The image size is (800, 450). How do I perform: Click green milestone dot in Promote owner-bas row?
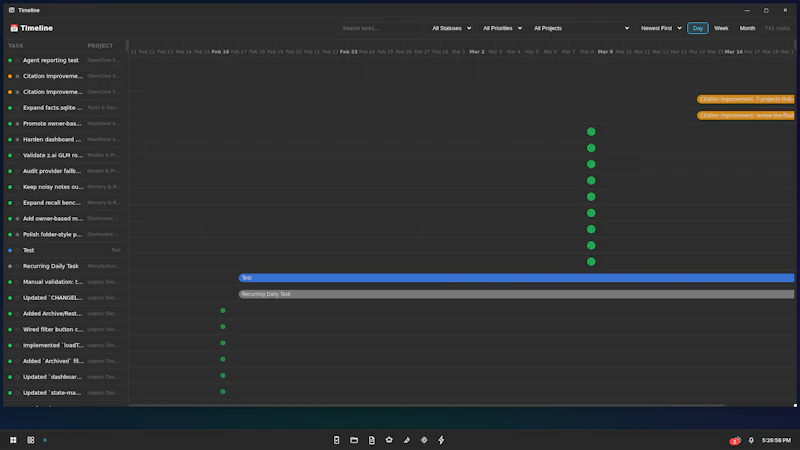591,132
